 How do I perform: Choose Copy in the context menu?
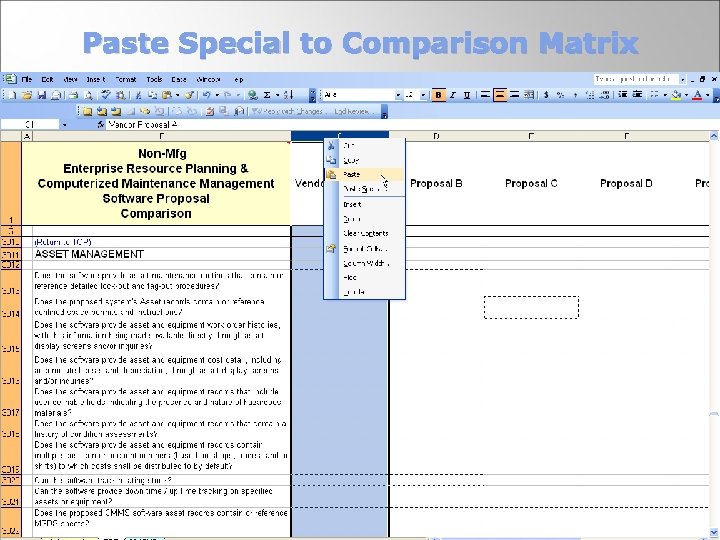coord(365,160)
